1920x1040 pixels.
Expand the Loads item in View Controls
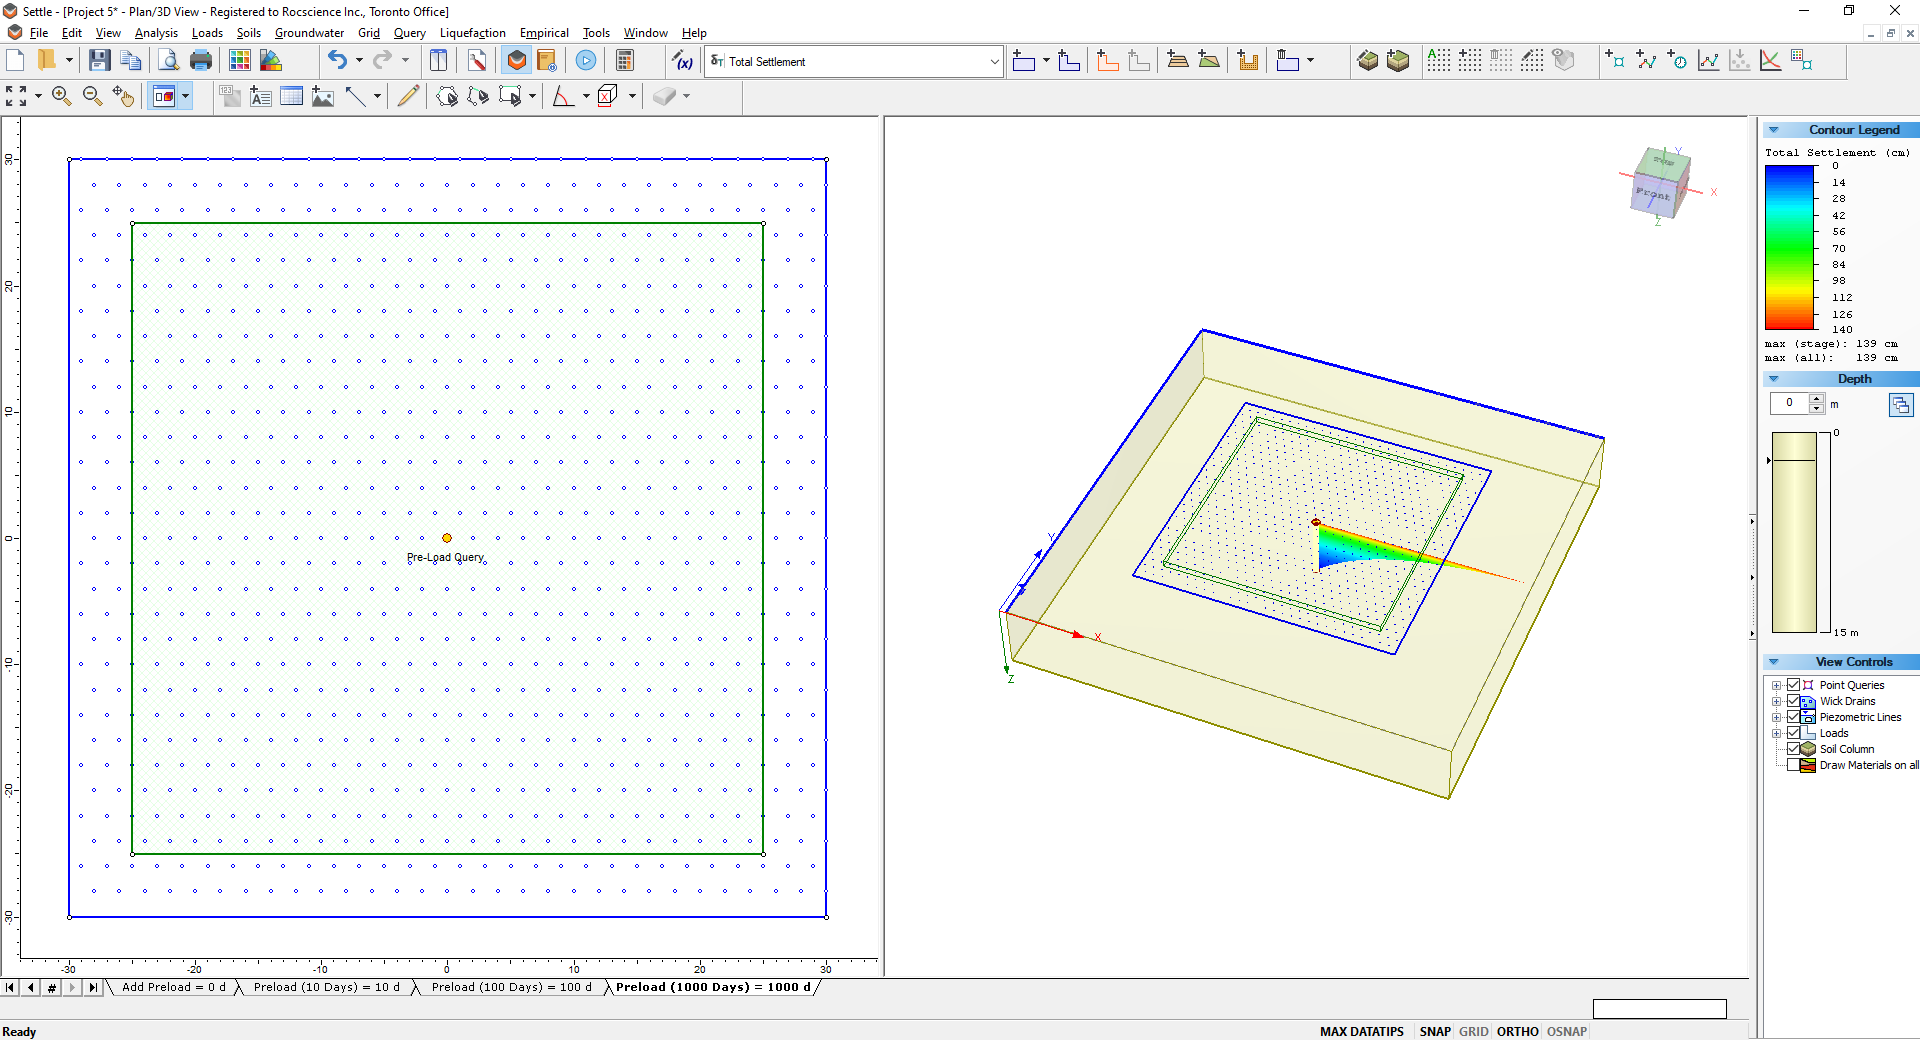(1777, 733)
